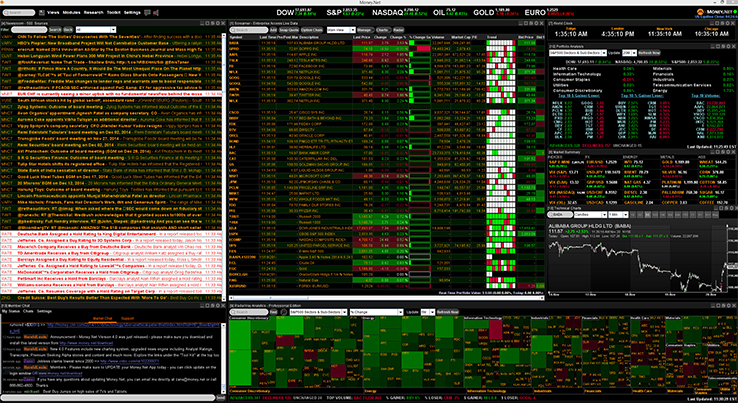
Task: Open gear settings of World Clock panel
Action: point(728,23)
